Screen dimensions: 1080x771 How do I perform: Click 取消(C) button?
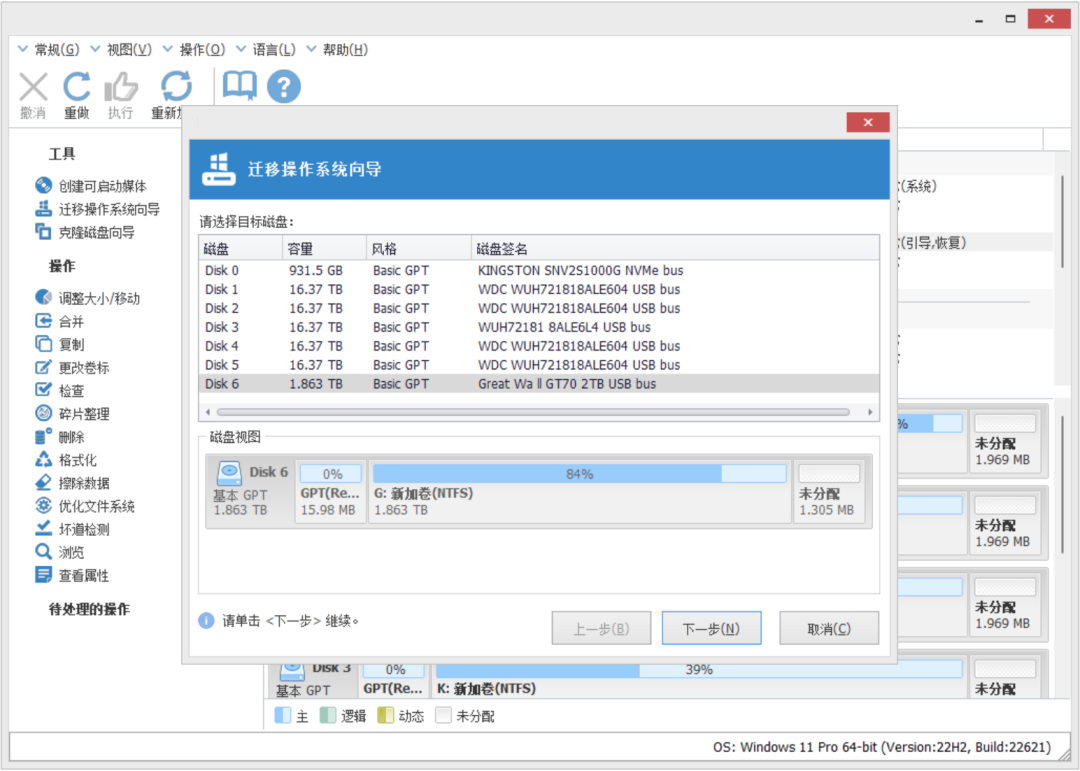click(x=829, y=628)
